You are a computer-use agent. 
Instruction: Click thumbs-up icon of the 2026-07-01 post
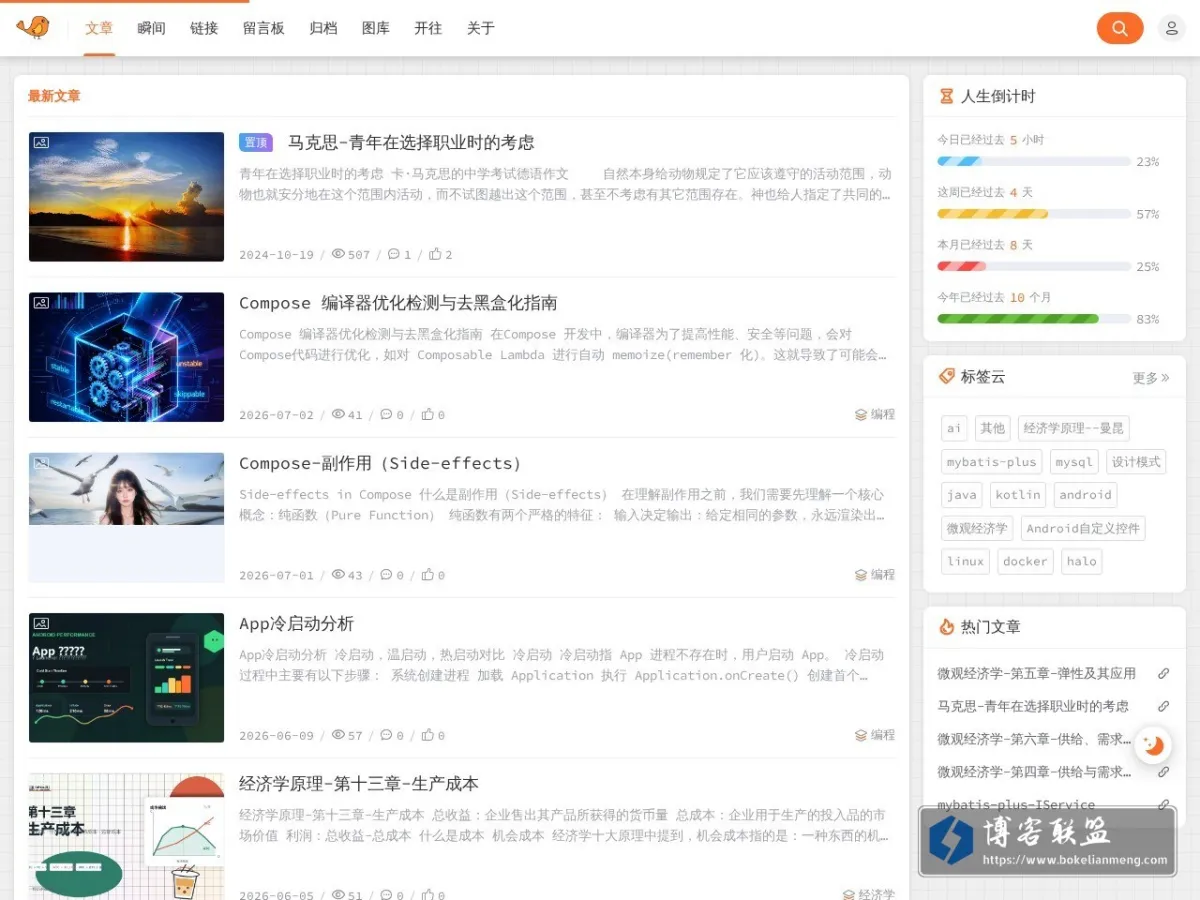[x=428, y=575]
